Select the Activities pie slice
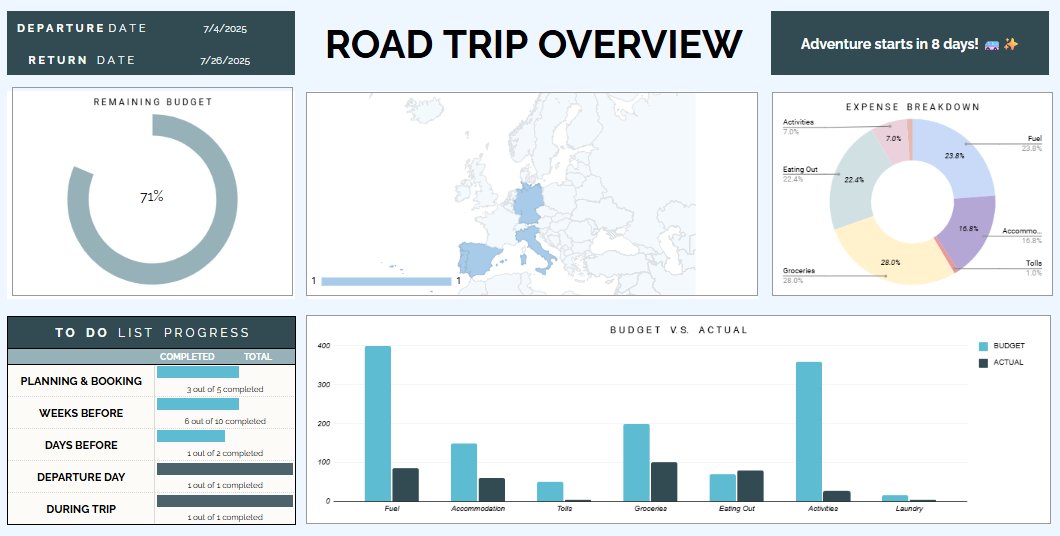 tap(892, 137)
